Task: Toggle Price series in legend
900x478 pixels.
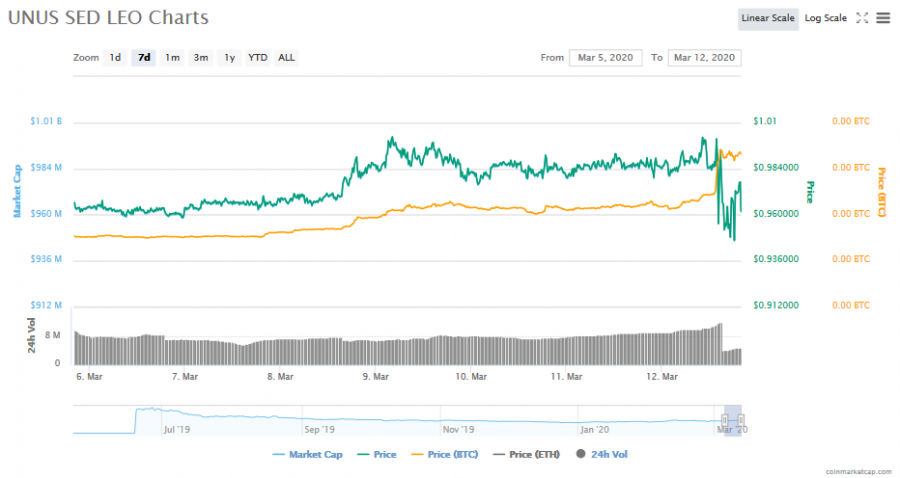Action: (377, 454)
